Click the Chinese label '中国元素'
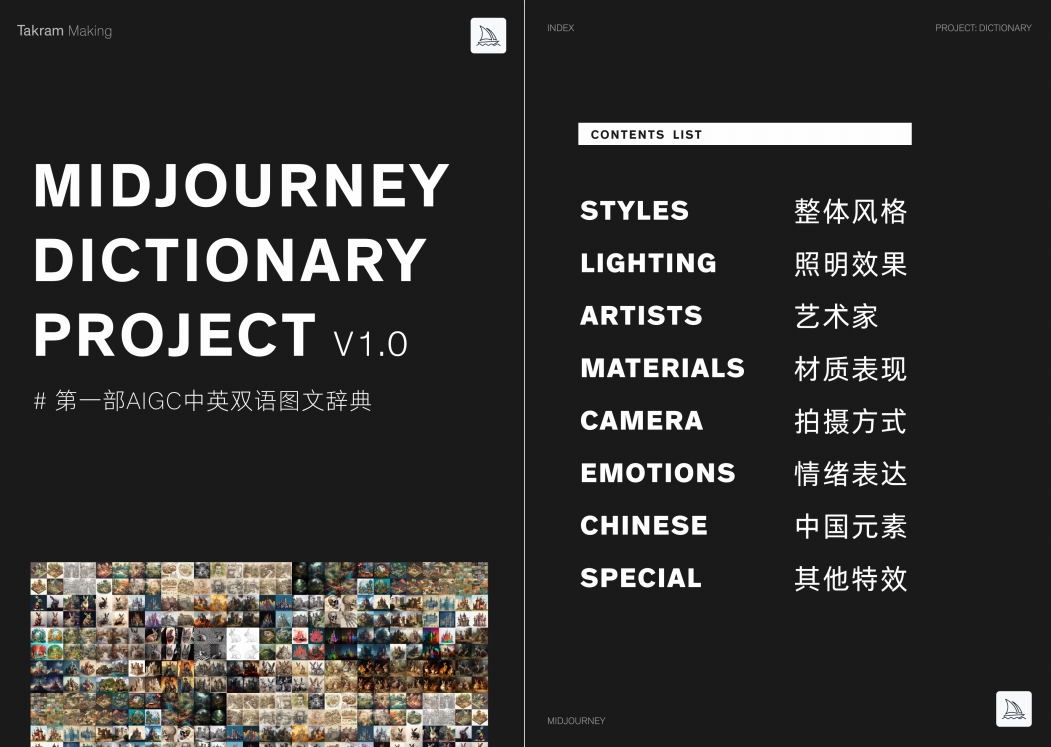 [851, 526]
